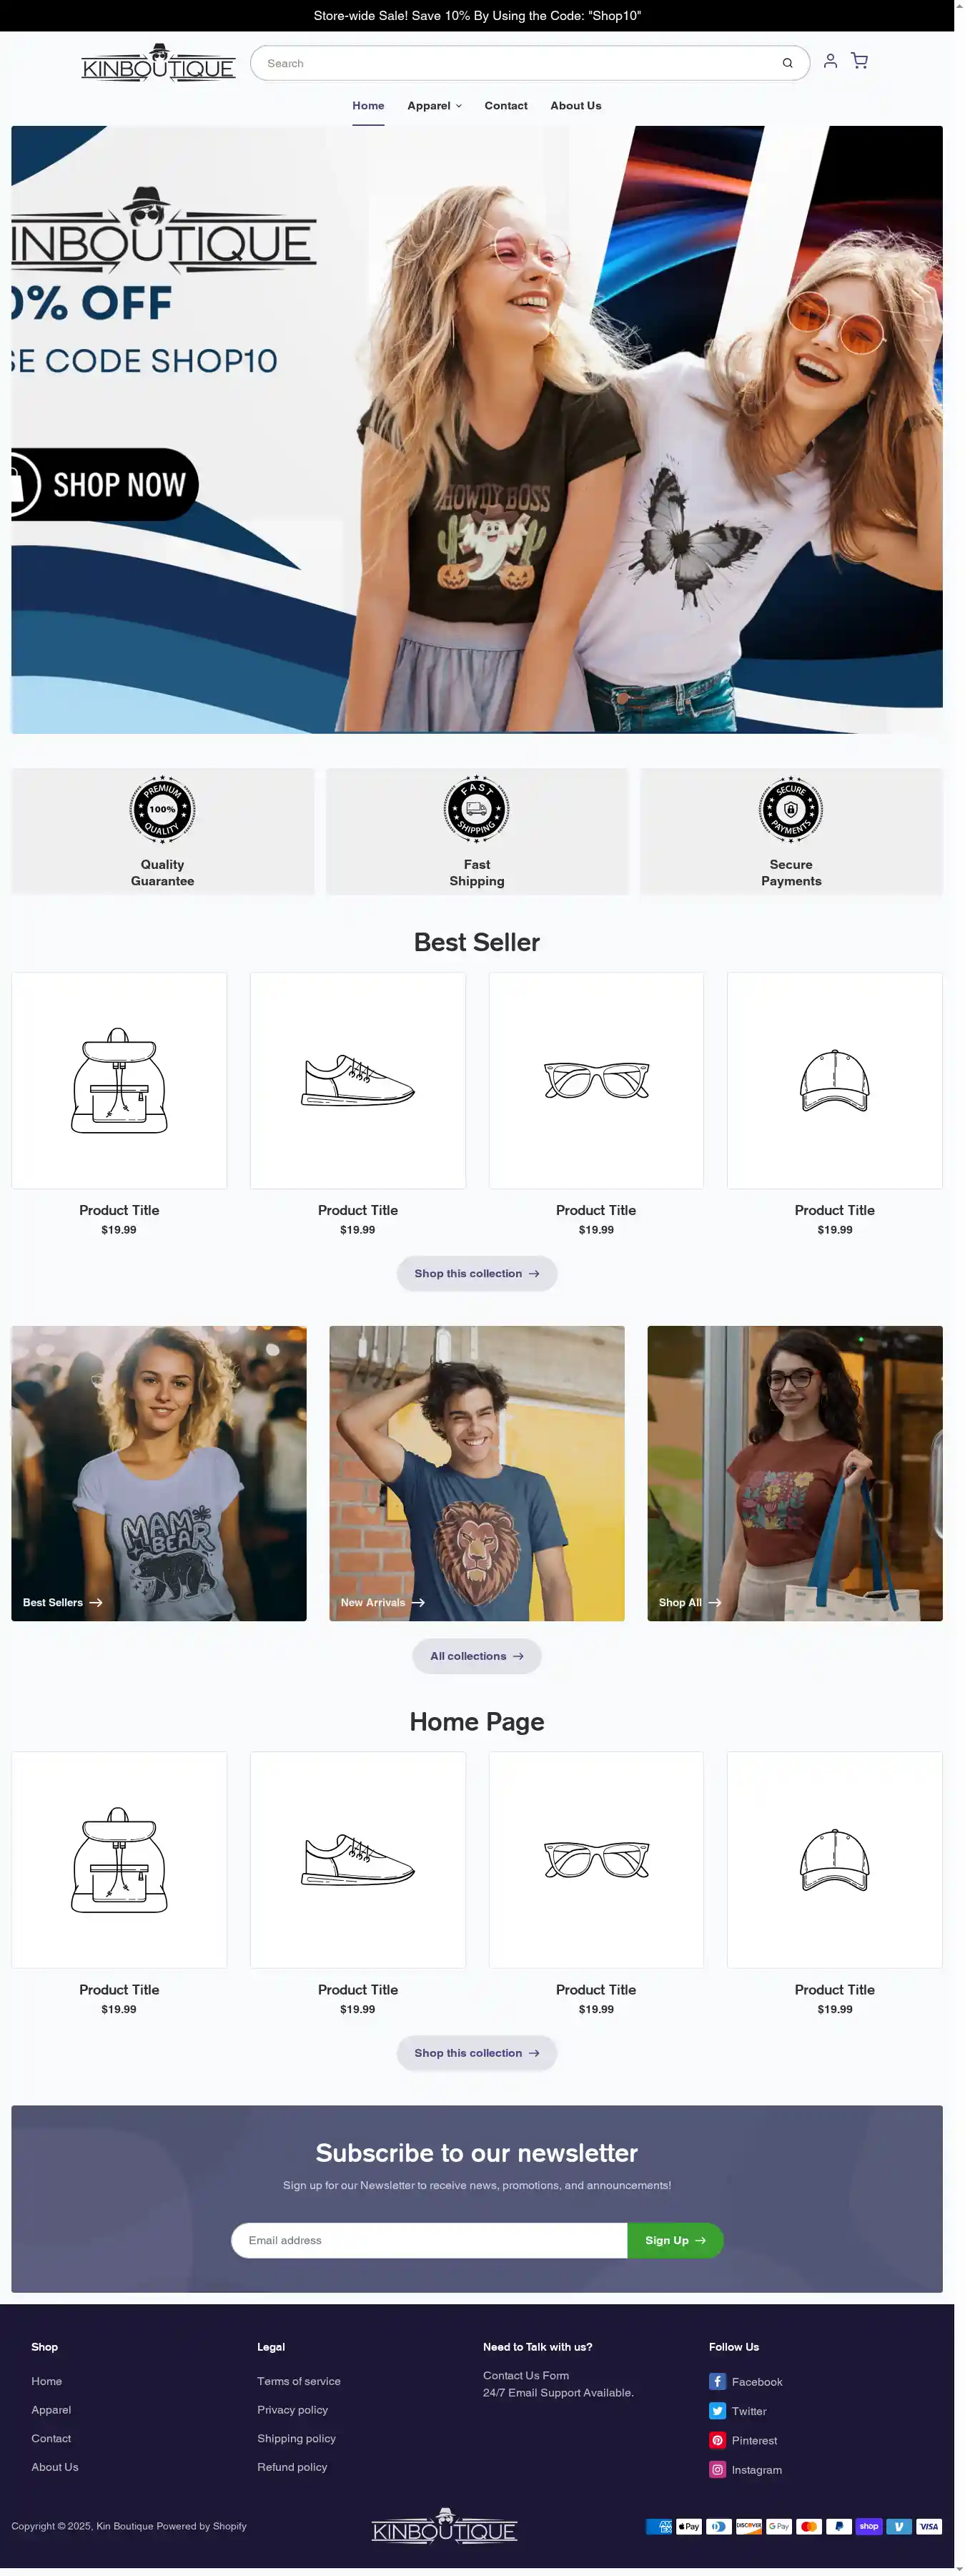Open the New Arrivals collection image

coord(477,1473)
